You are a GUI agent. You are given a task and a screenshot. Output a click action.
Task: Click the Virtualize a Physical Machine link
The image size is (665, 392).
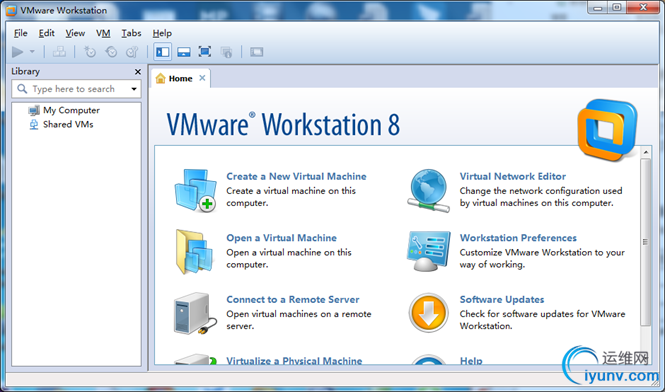point(294,361)
